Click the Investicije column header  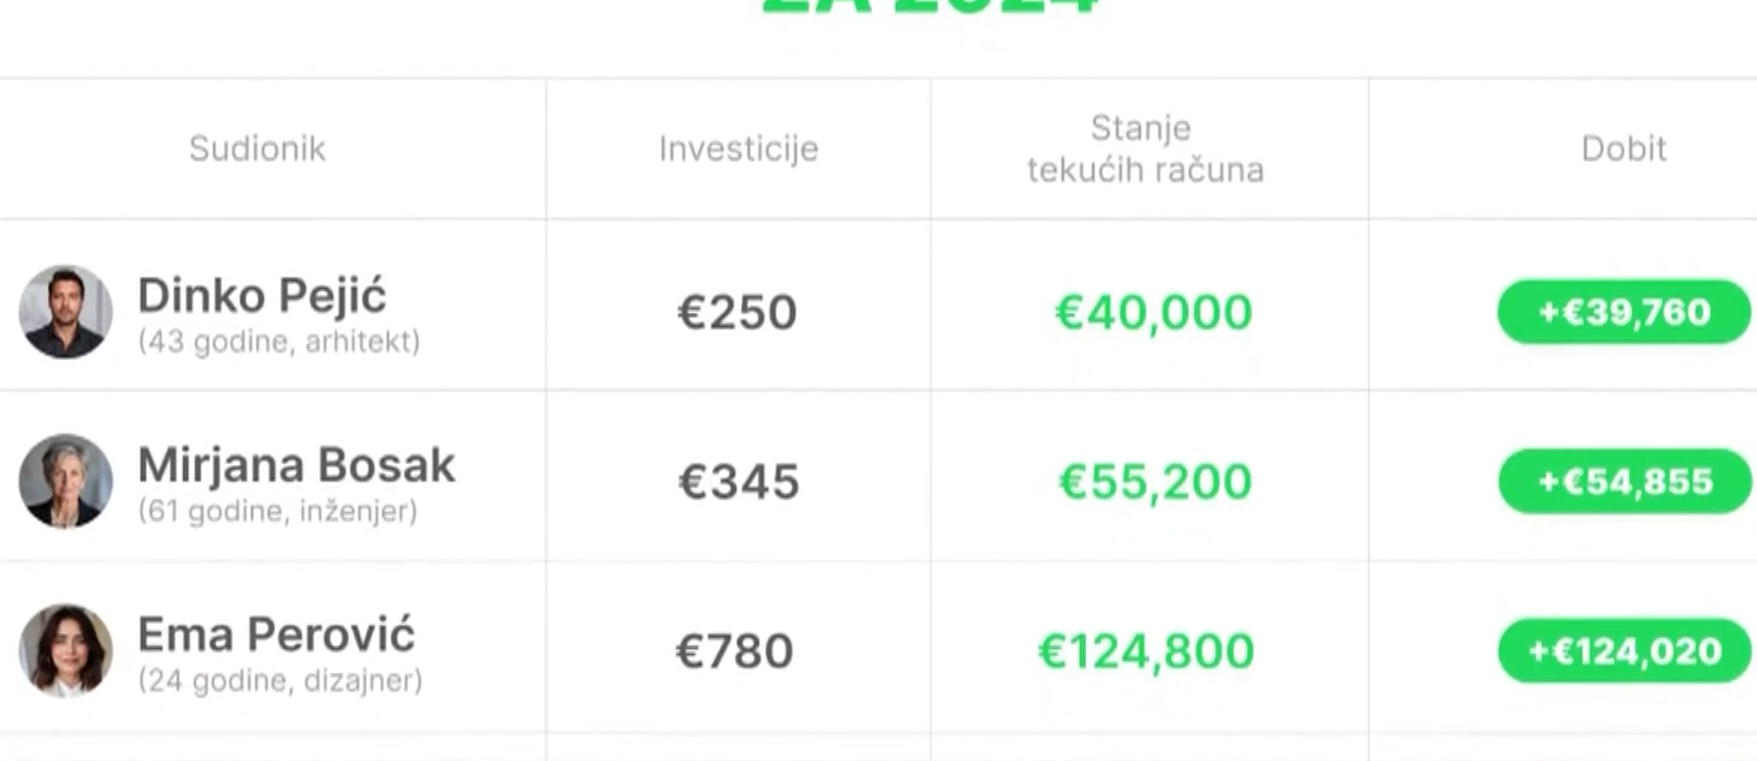738,149
